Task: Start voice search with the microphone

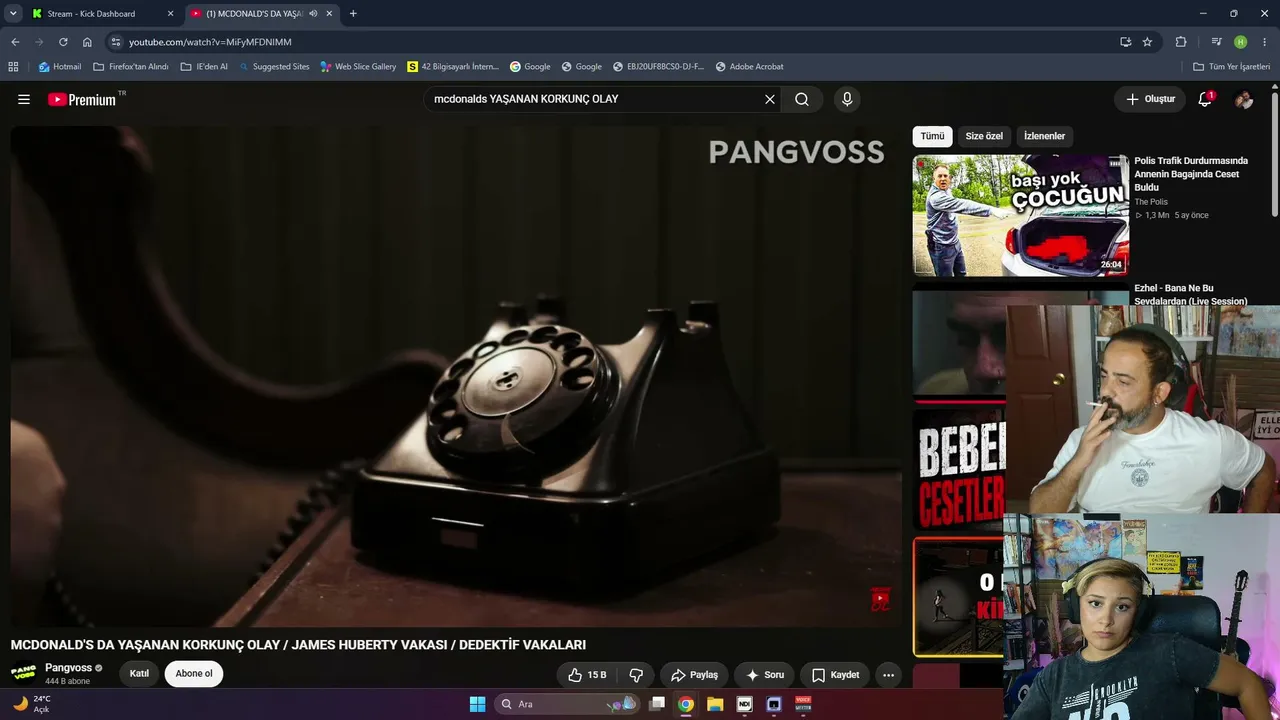Action: [x=847, y=99]
